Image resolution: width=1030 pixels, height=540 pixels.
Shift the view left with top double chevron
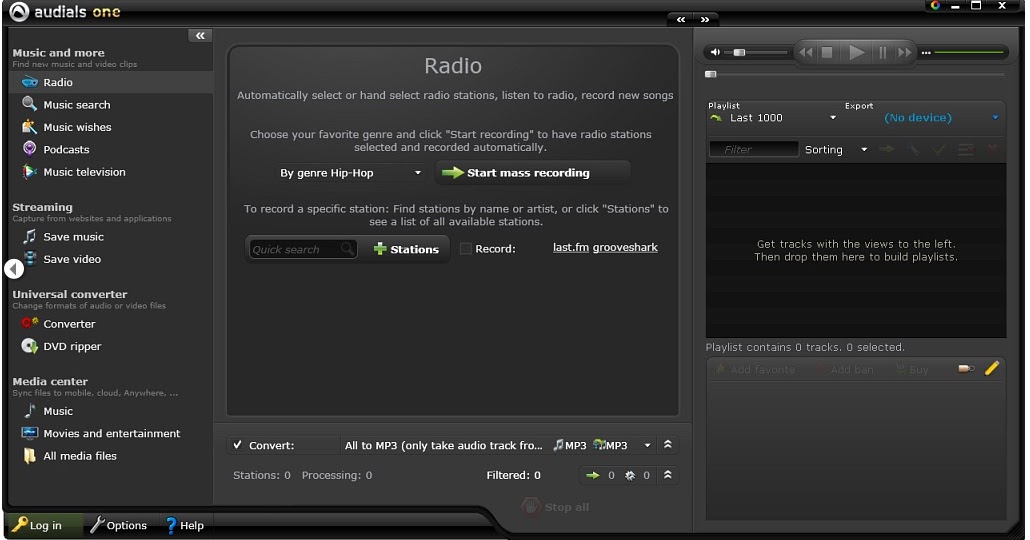[681, 20]
